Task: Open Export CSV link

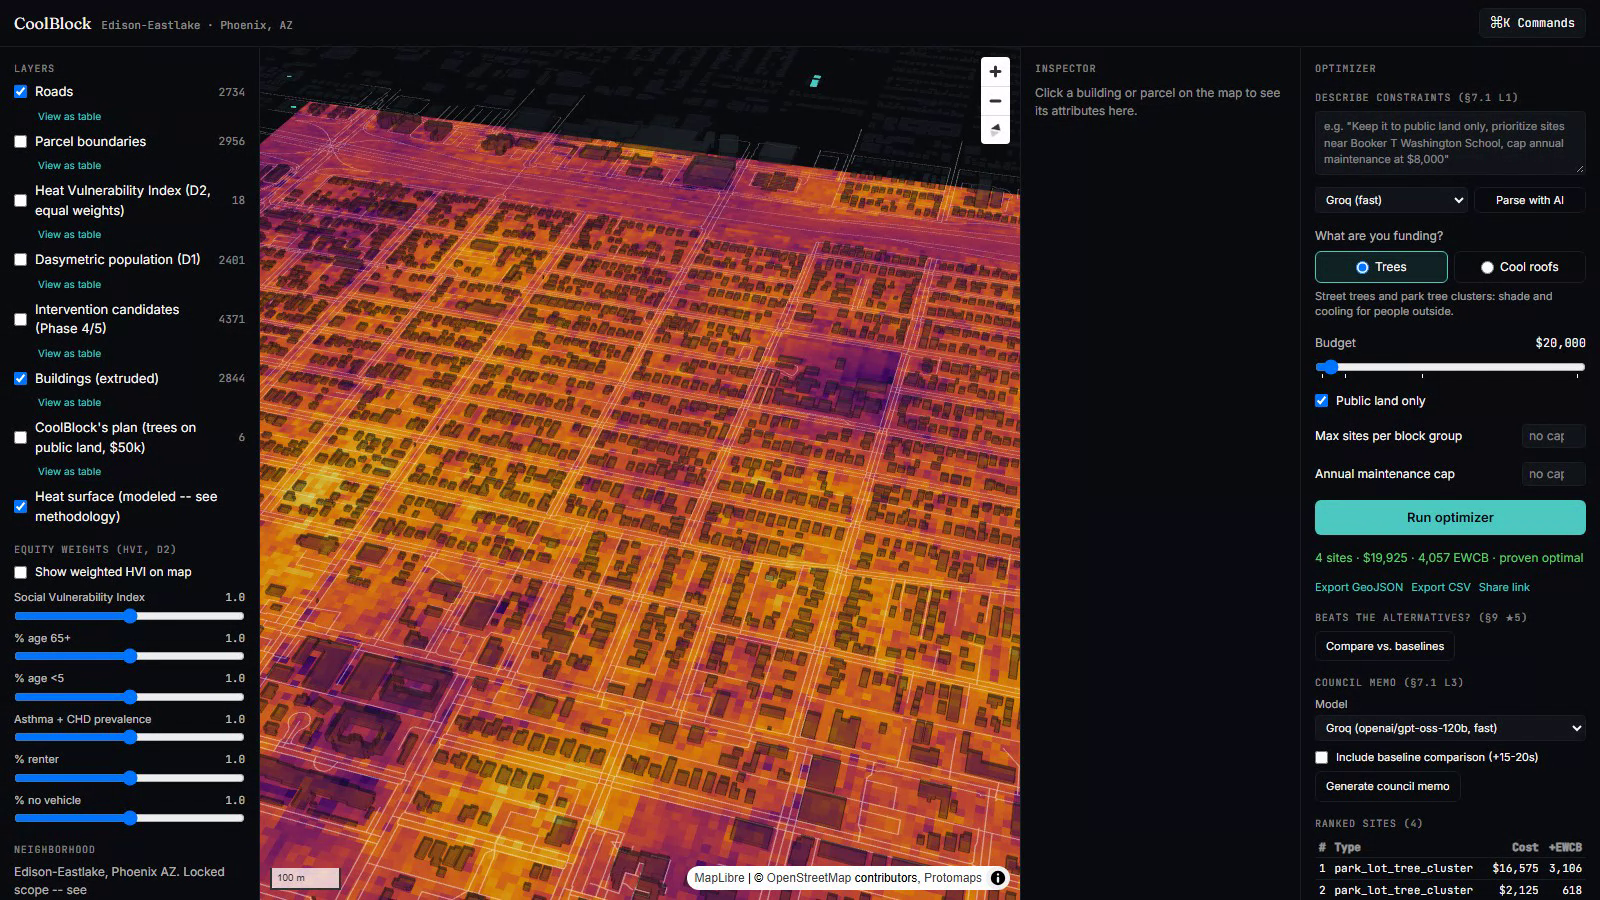Action: (x=1441, y=587)
